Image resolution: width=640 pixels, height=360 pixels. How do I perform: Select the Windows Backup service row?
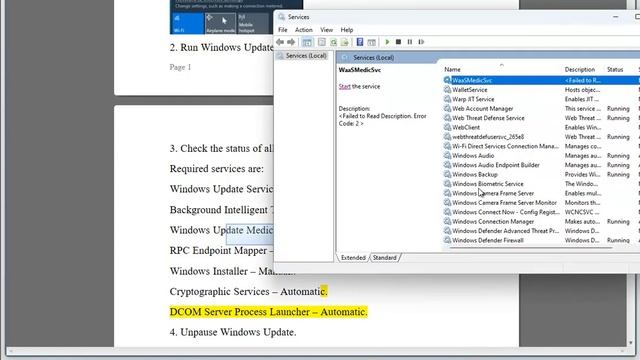point(541,174)
